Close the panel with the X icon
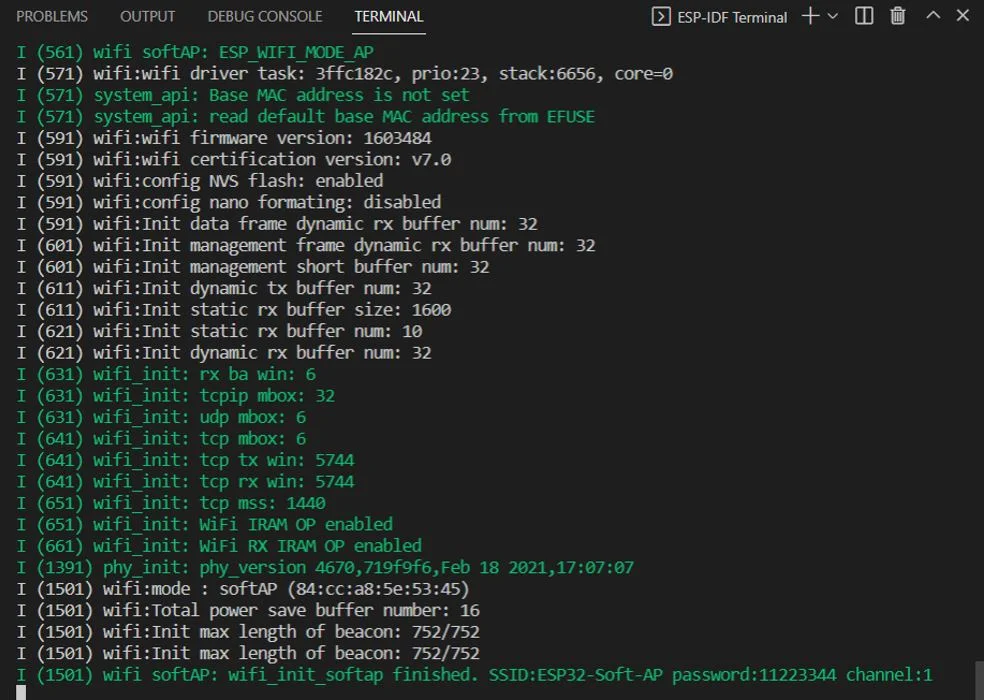The height and width of the screenshot is (700, 984). pyautogui.click(x=963, y=15)
